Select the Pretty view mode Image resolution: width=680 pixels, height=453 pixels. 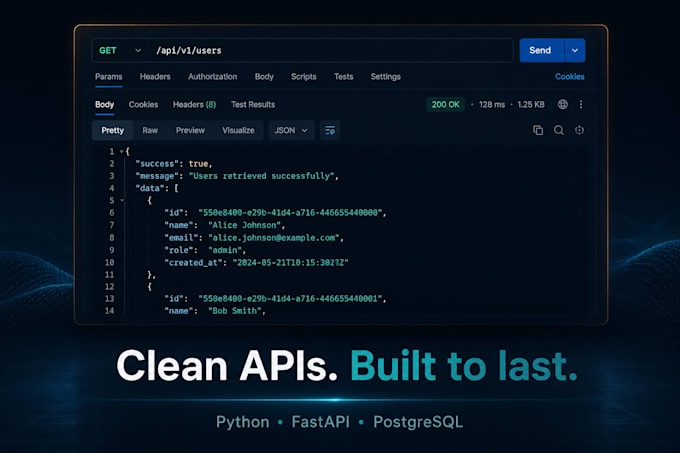113,130
